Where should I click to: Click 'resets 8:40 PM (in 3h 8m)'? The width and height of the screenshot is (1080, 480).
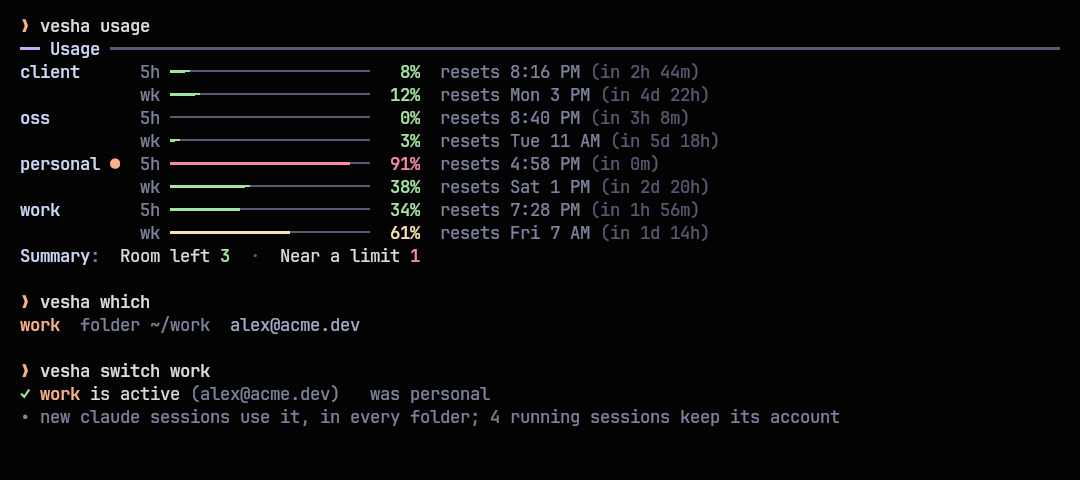pos(565,118)
